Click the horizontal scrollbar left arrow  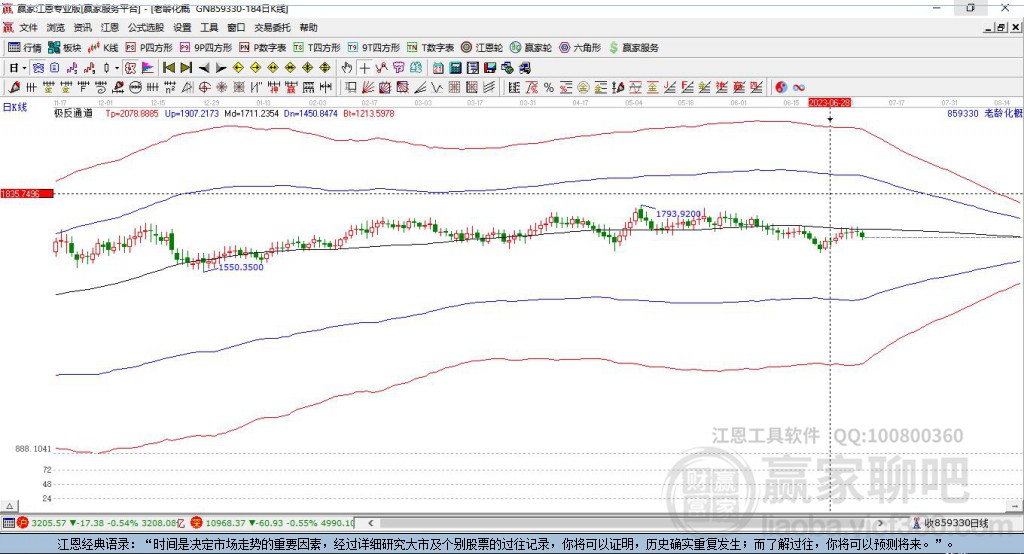(371, 523)
